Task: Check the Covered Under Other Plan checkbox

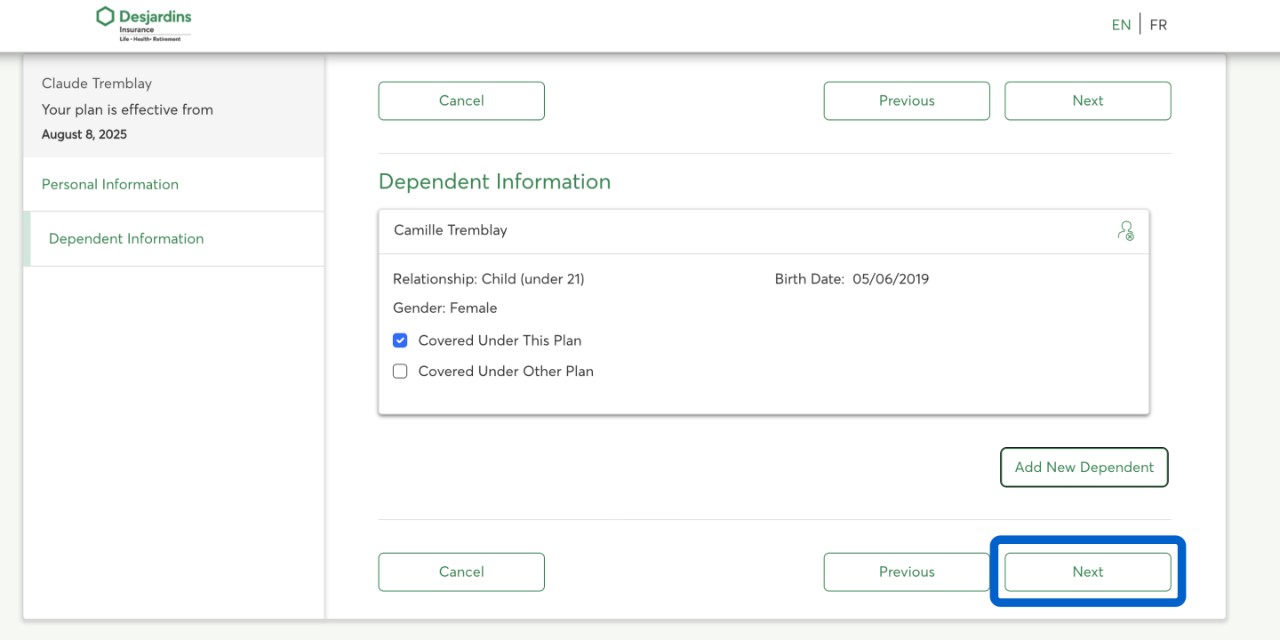Action: pos(400,371)
